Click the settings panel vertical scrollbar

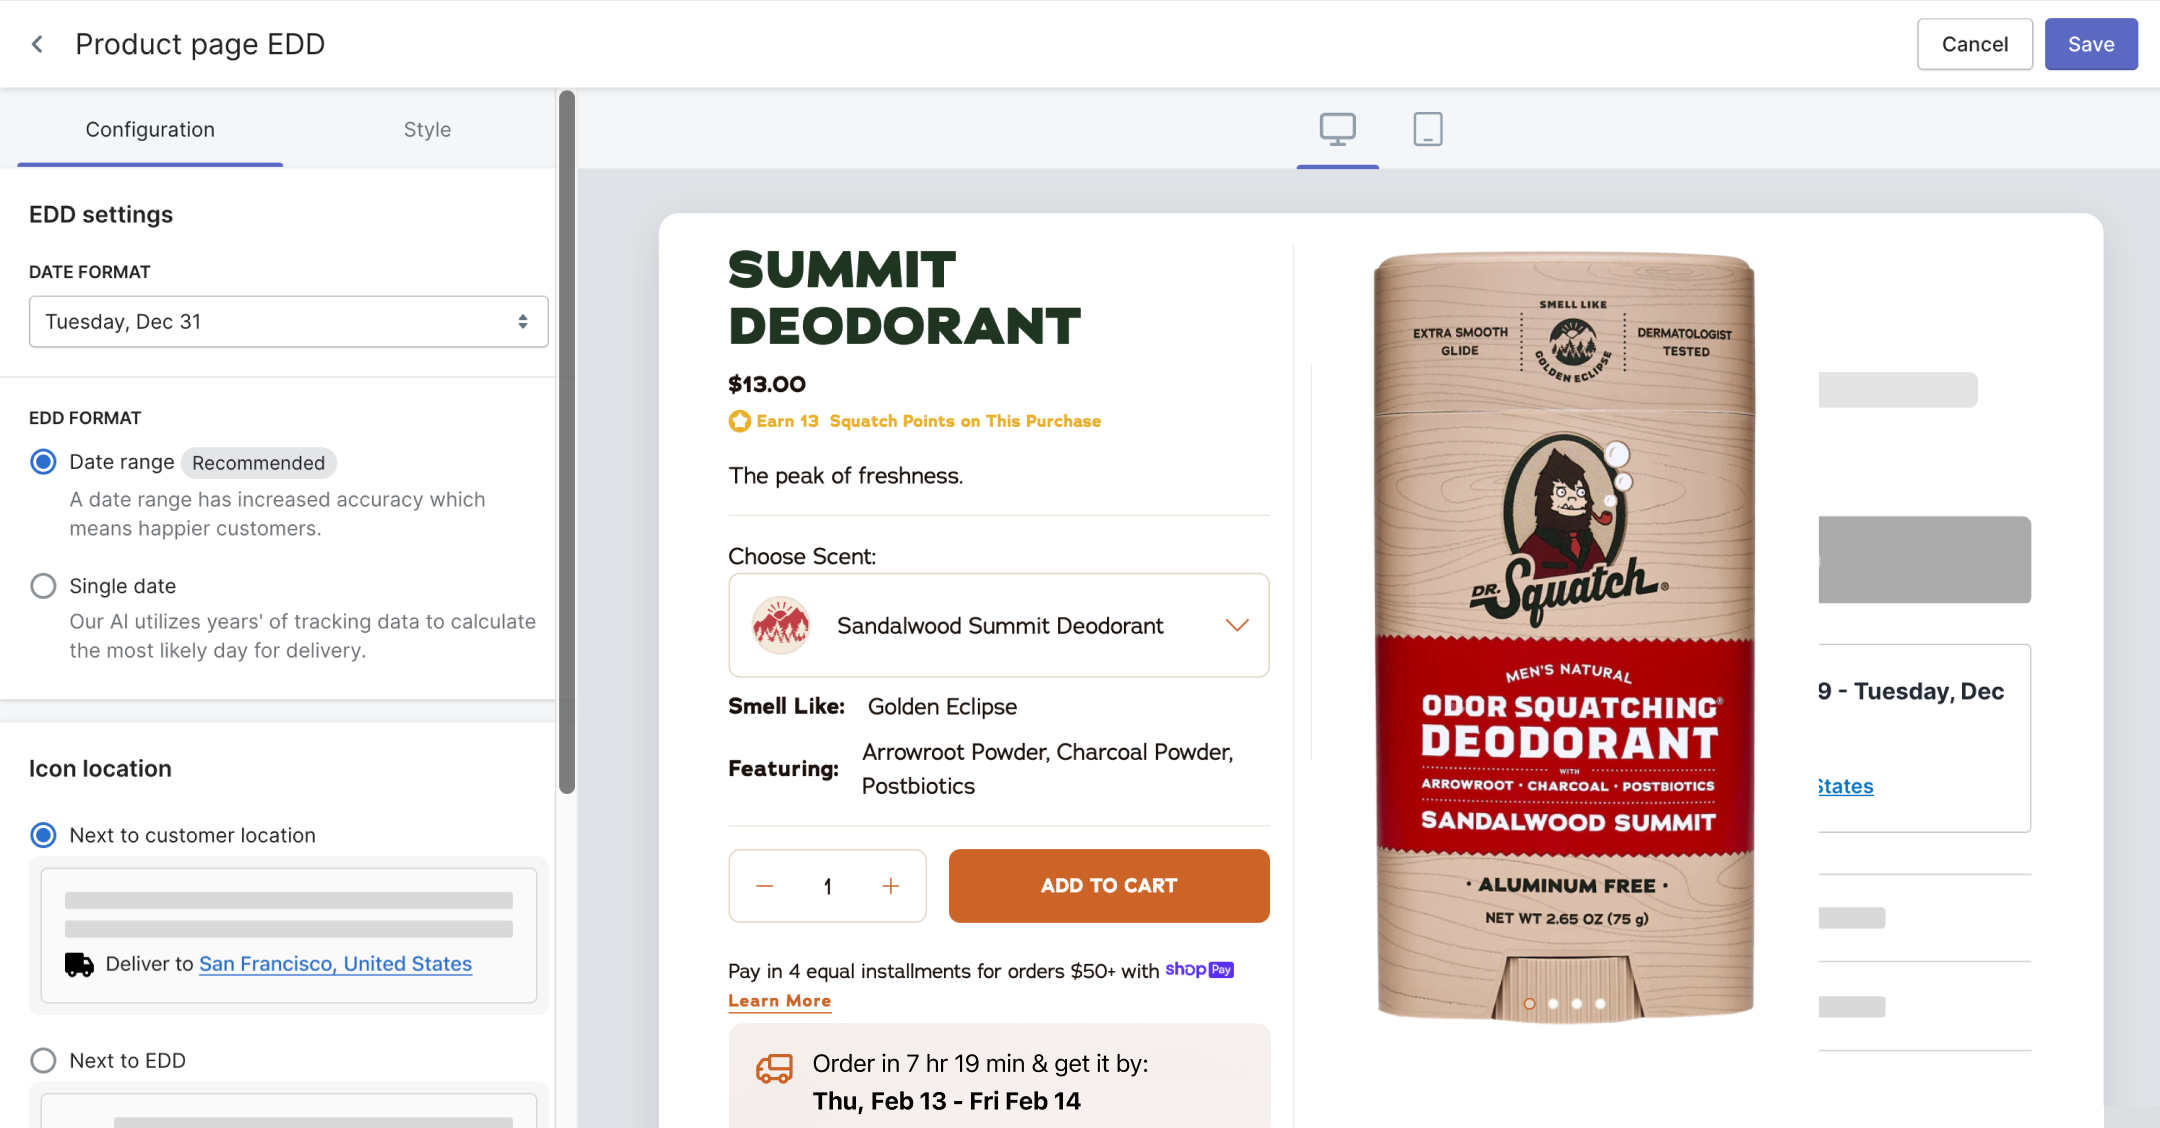tap(567, 440)
